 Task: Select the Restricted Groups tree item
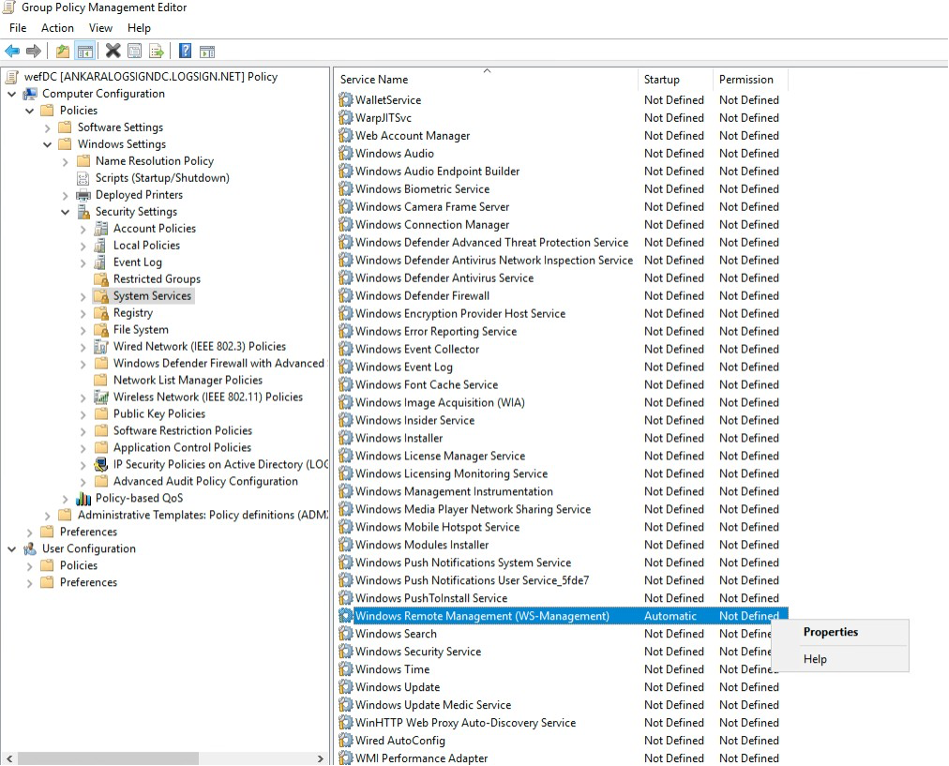pyautogui.click(x=157, y=279)
